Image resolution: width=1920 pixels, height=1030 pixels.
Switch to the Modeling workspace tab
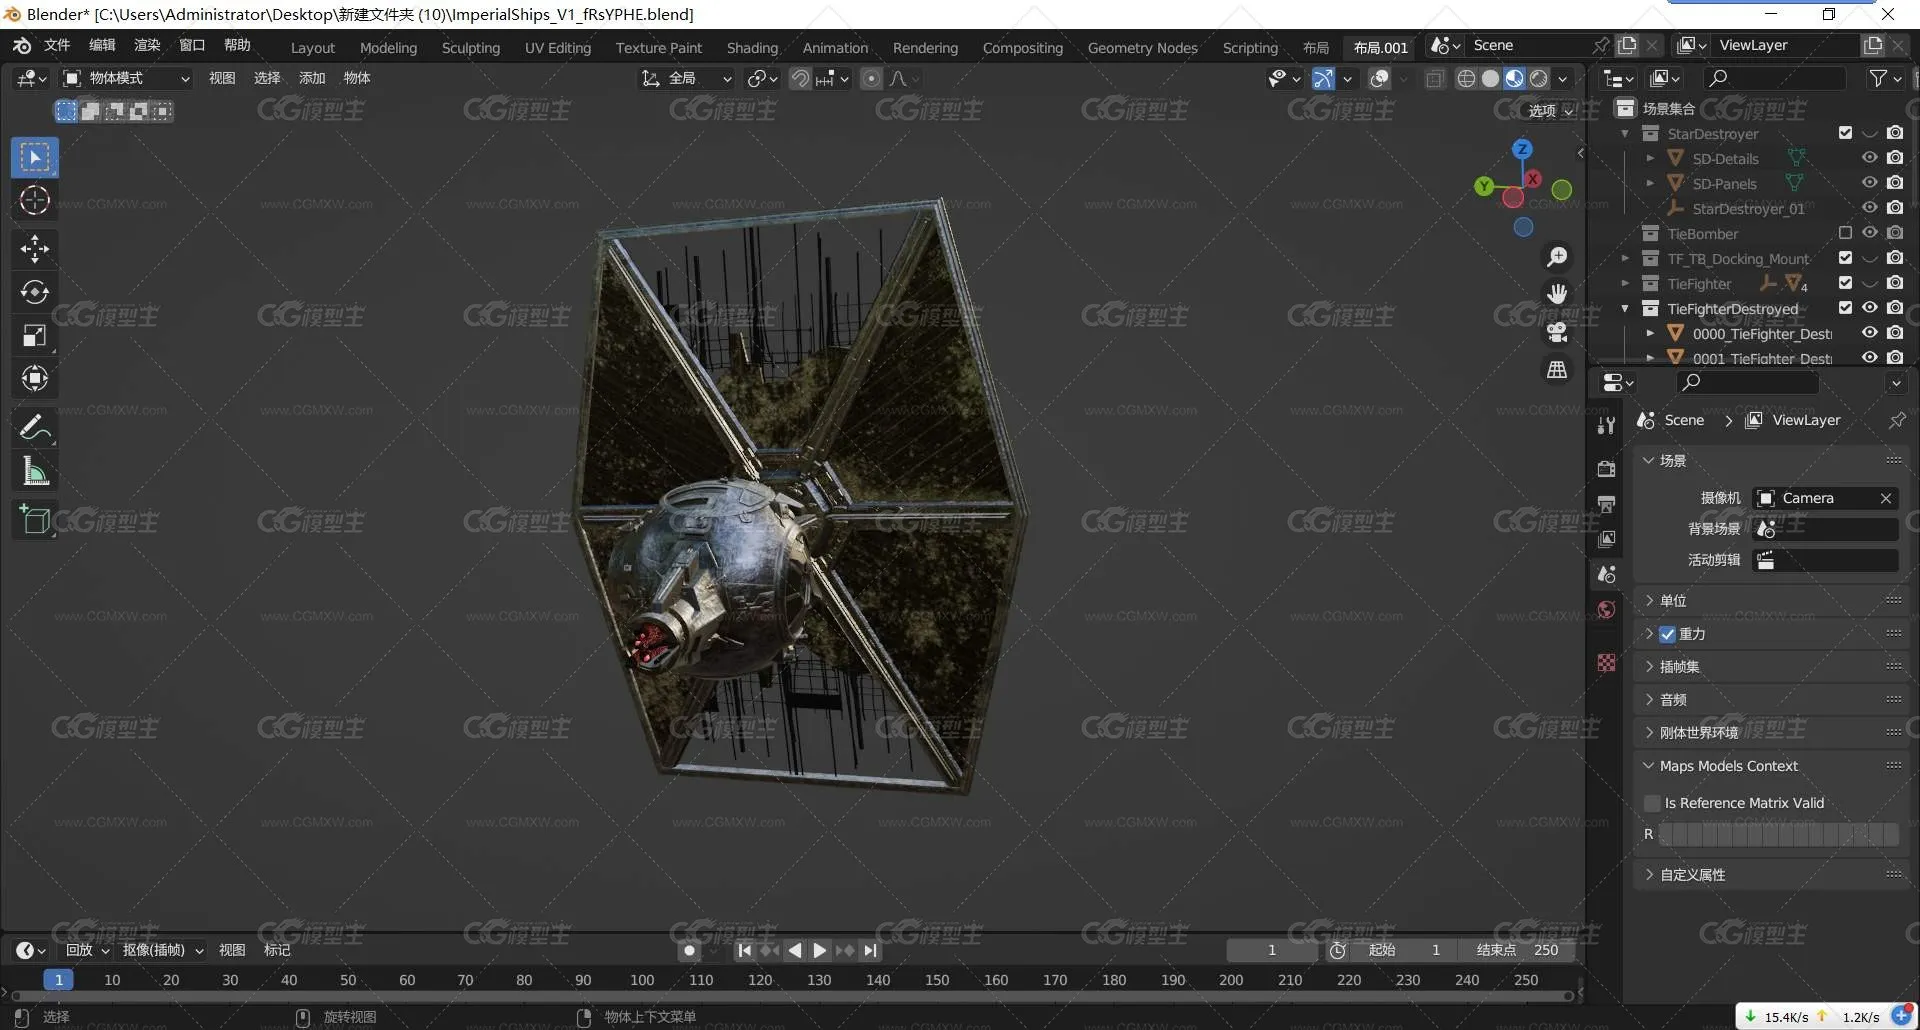388,48
